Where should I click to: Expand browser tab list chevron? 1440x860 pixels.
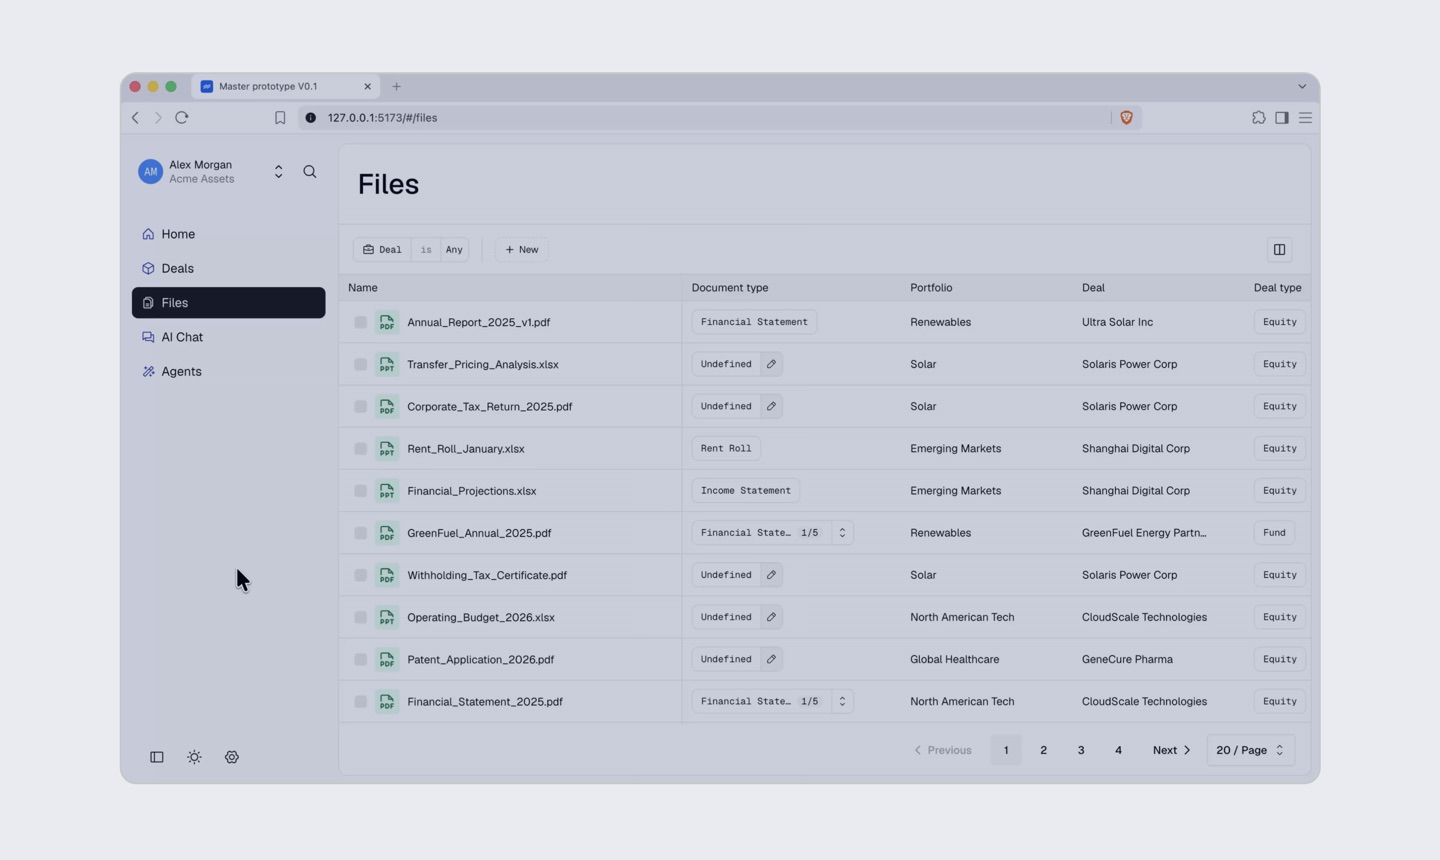coord(1302,87)
